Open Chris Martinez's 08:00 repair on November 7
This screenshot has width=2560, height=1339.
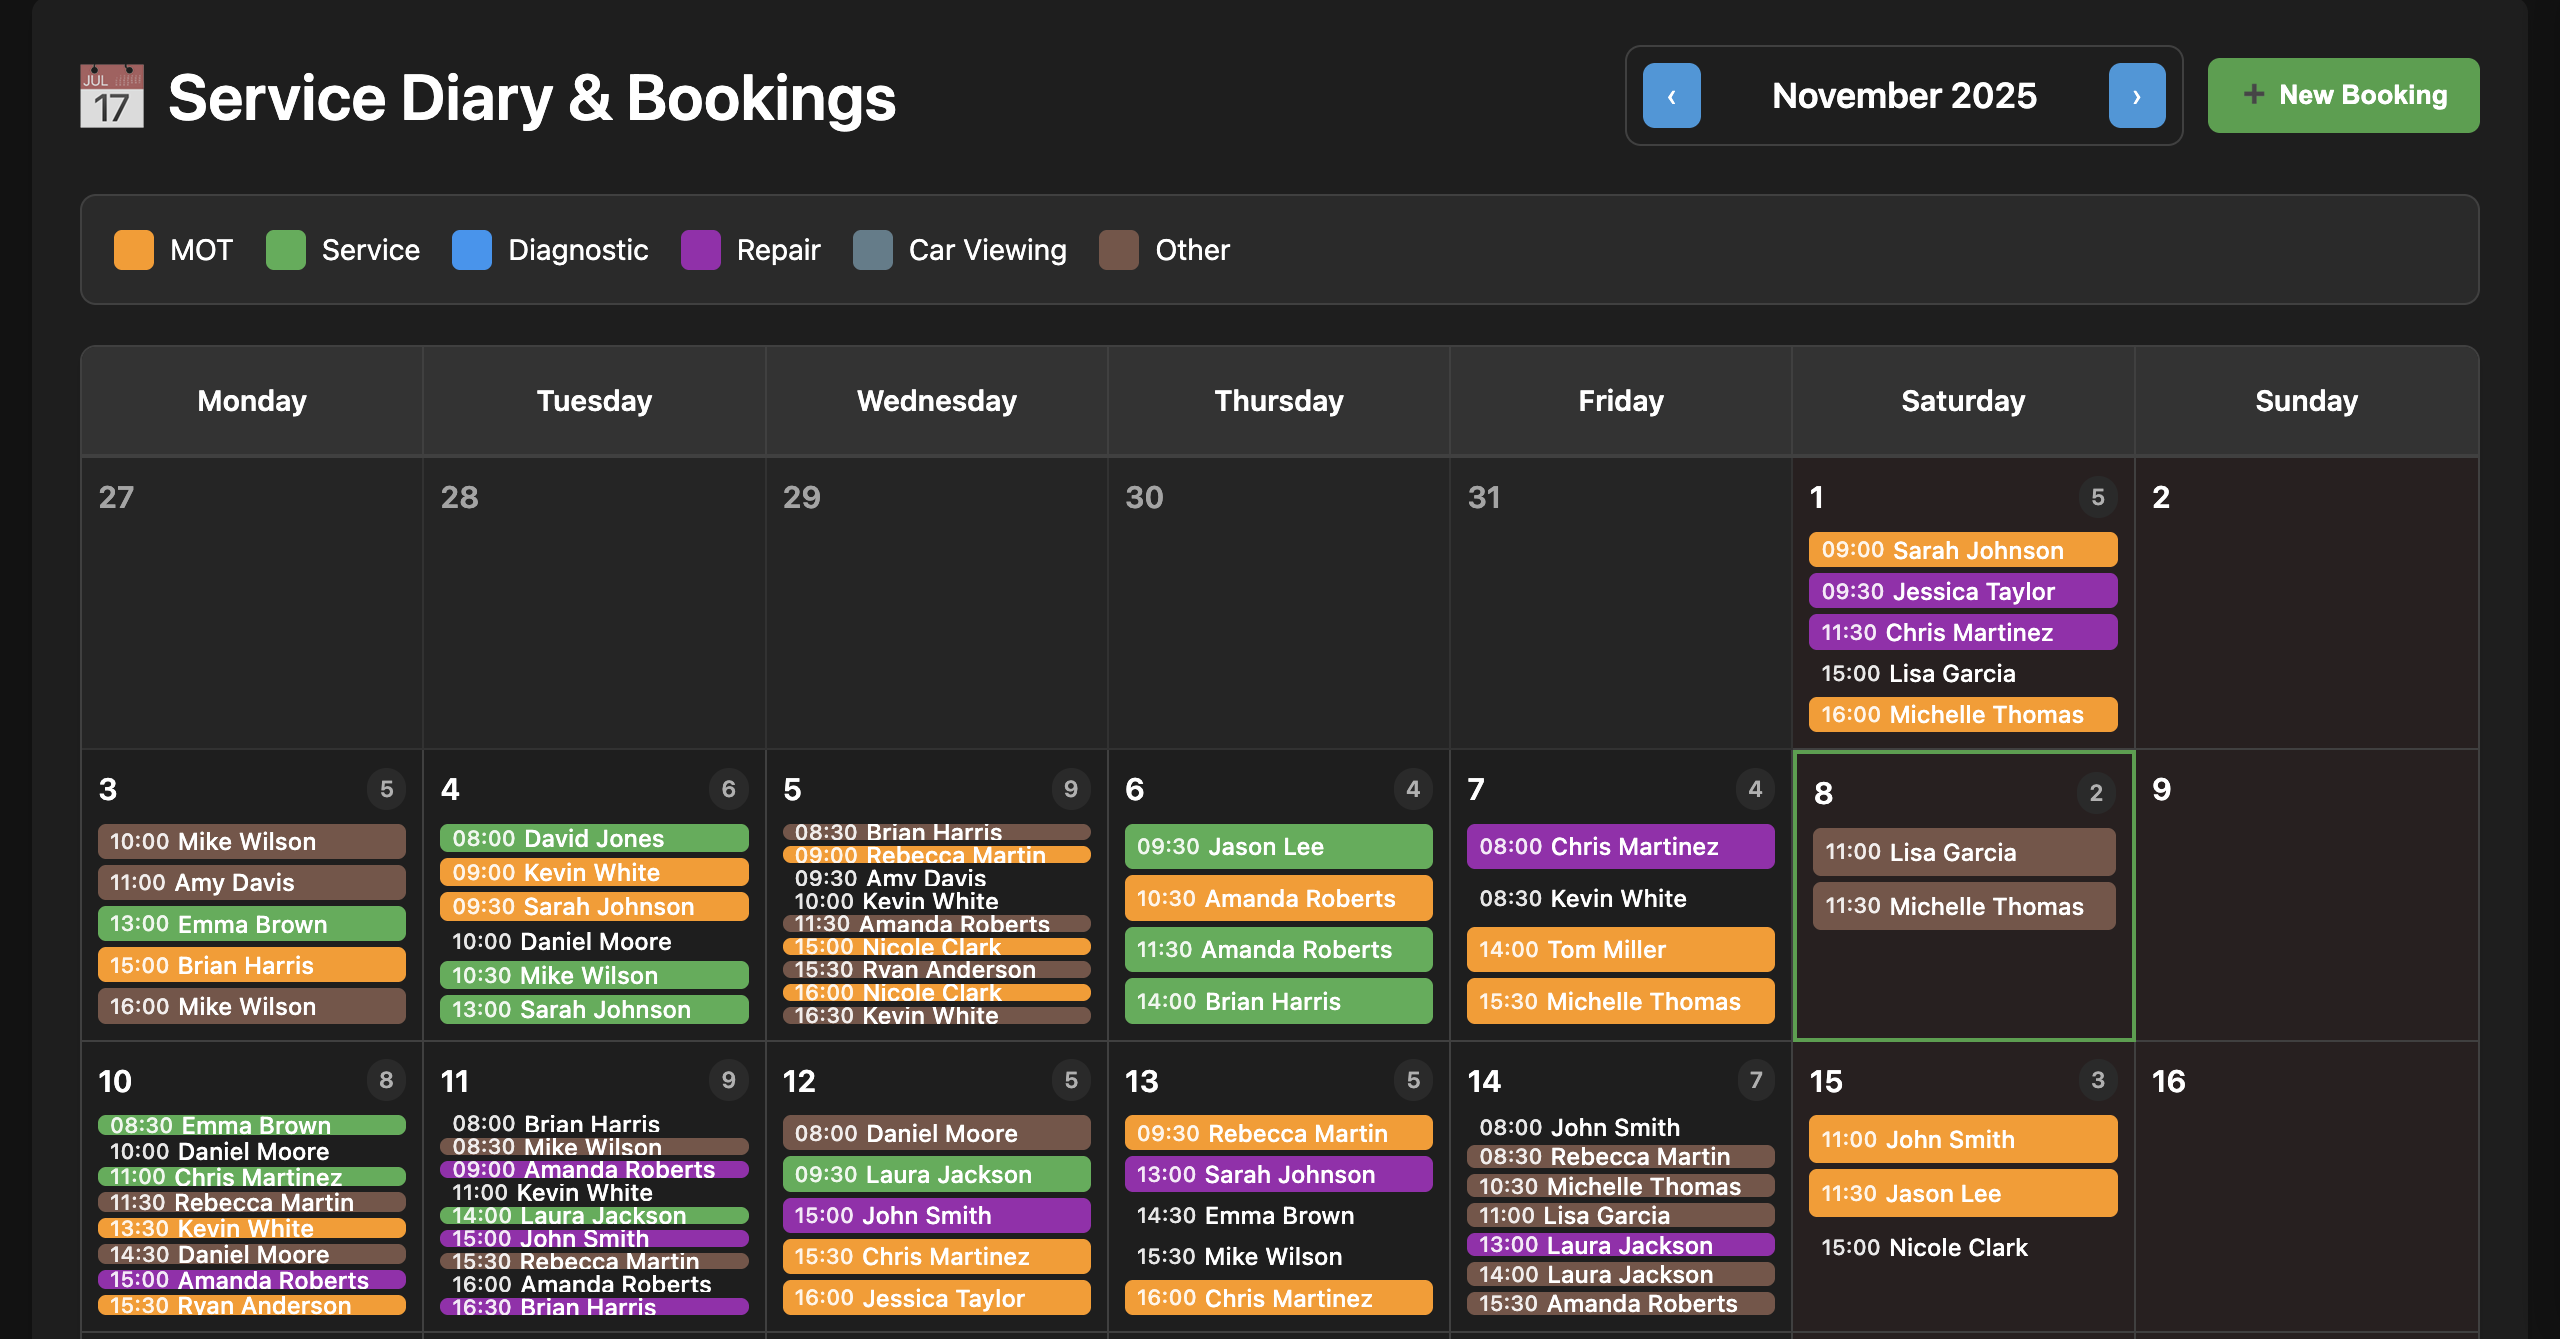tap(1620, 846)
